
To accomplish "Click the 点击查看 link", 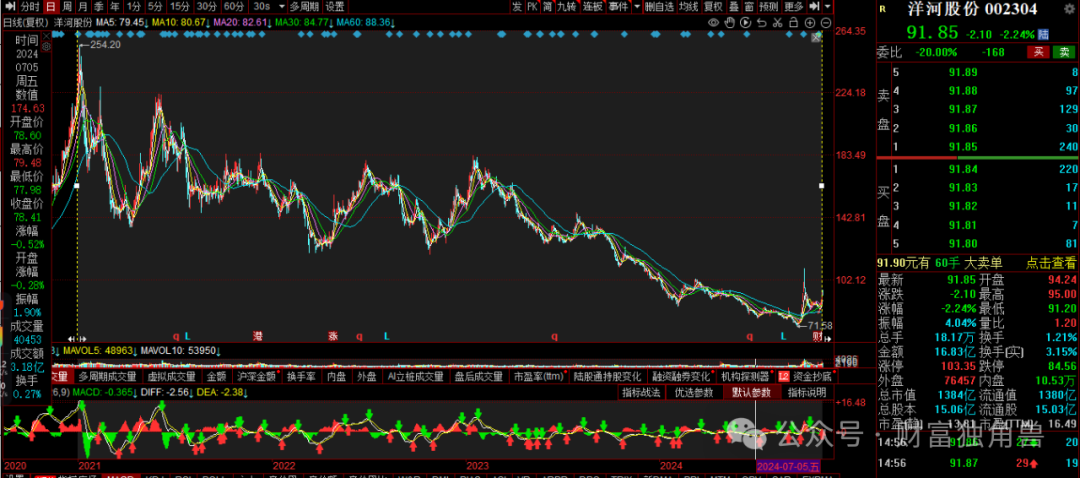I will (x=1050, y=262).
